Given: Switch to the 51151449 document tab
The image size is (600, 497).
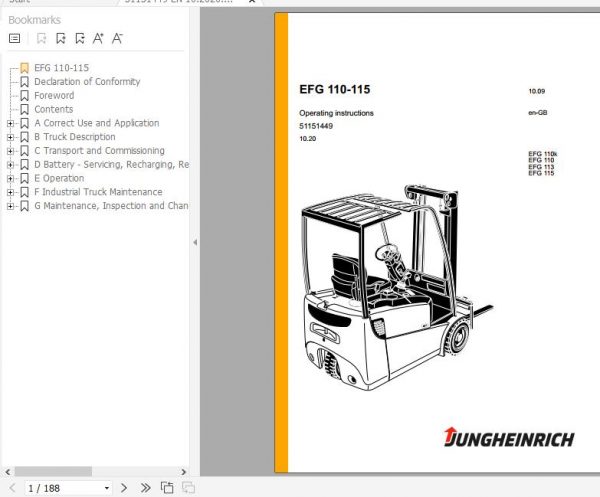Looking at the screenshot, I should (179, 1).
